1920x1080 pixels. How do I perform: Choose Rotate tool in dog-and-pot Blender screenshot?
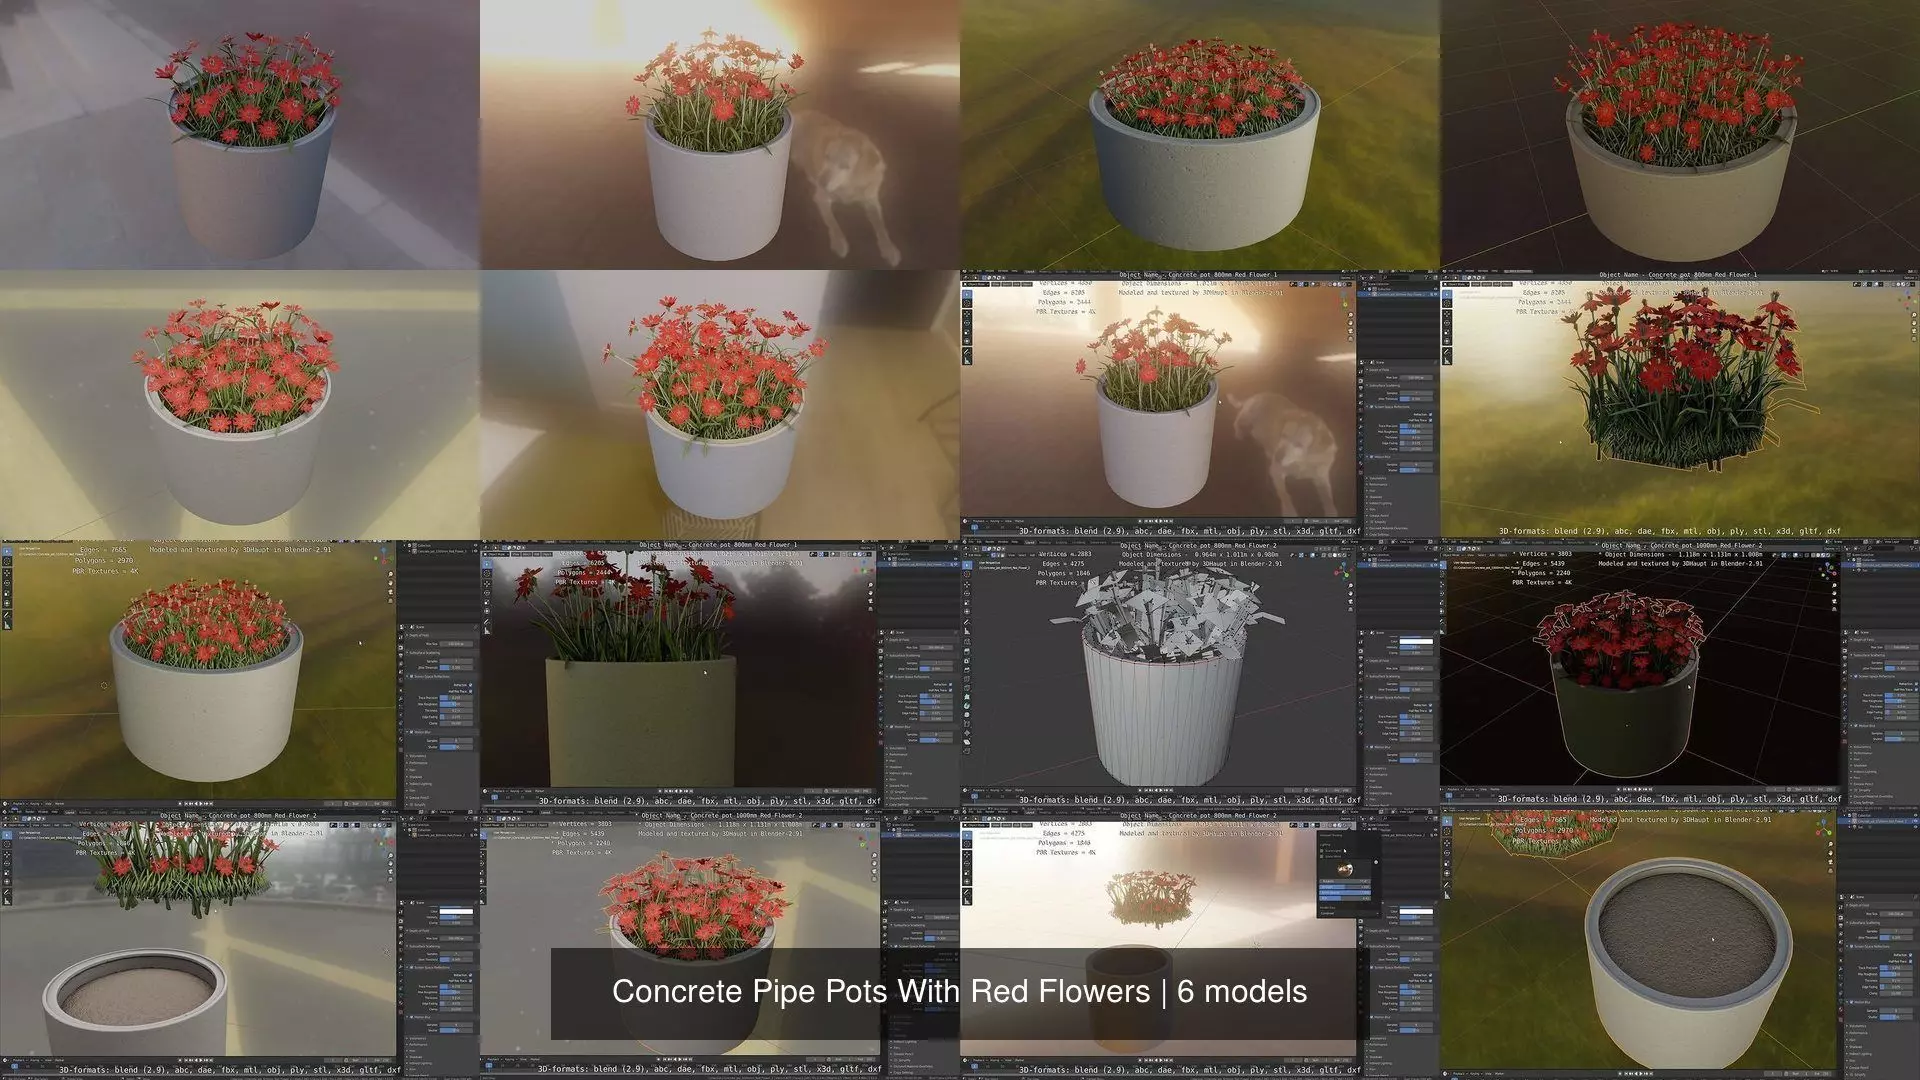point(967,323)
